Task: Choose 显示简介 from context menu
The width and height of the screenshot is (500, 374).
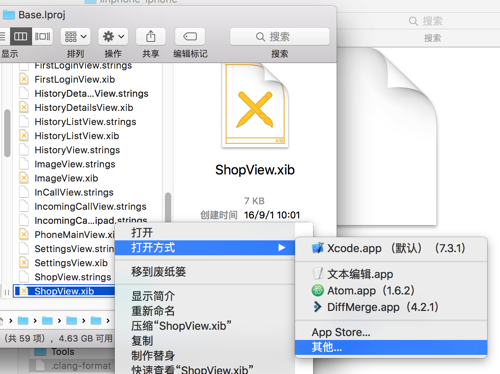Action: click(x=205, y=296)
